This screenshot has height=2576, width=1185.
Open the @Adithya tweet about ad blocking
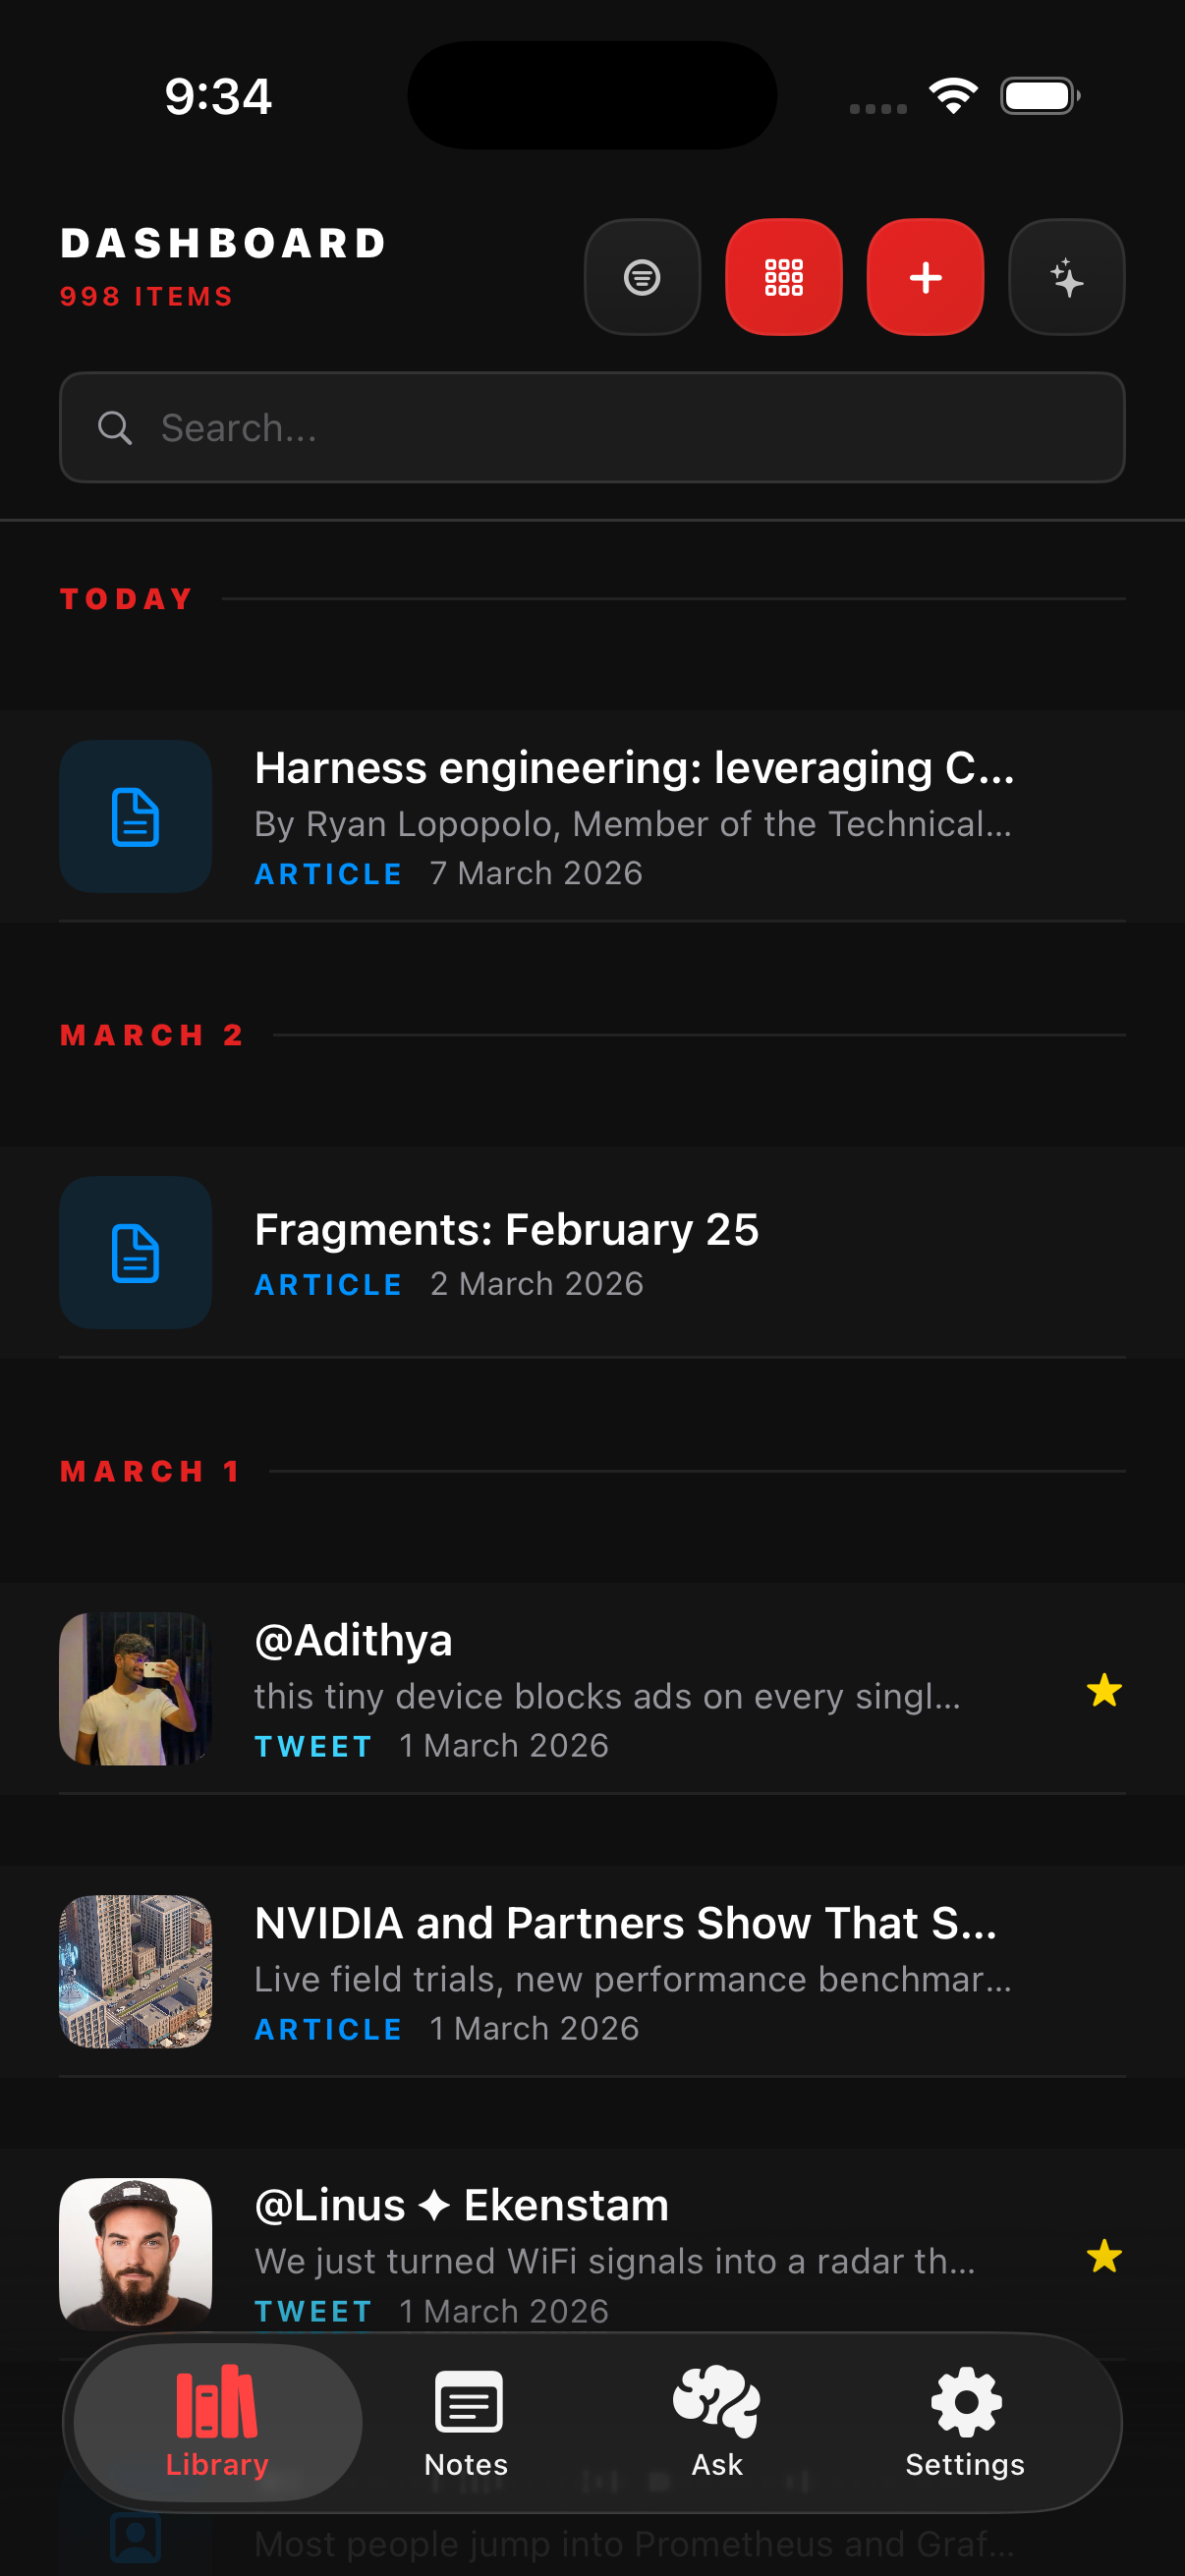coord(606,1696)
